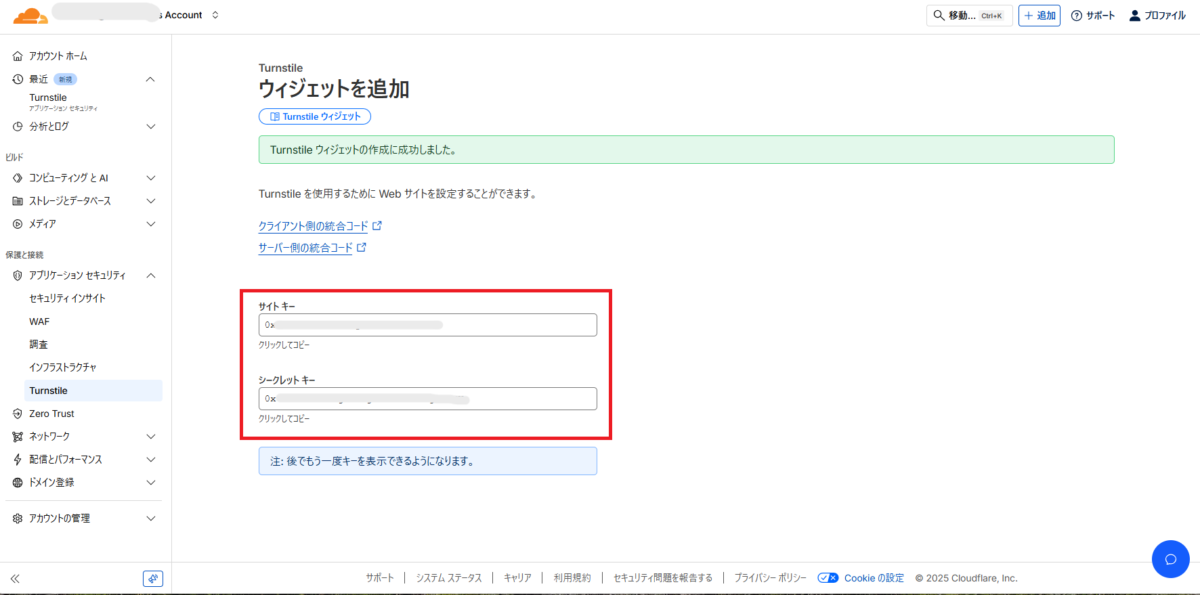Select WAF in the sidebar
1200x595 pixels.
(40, 321)
